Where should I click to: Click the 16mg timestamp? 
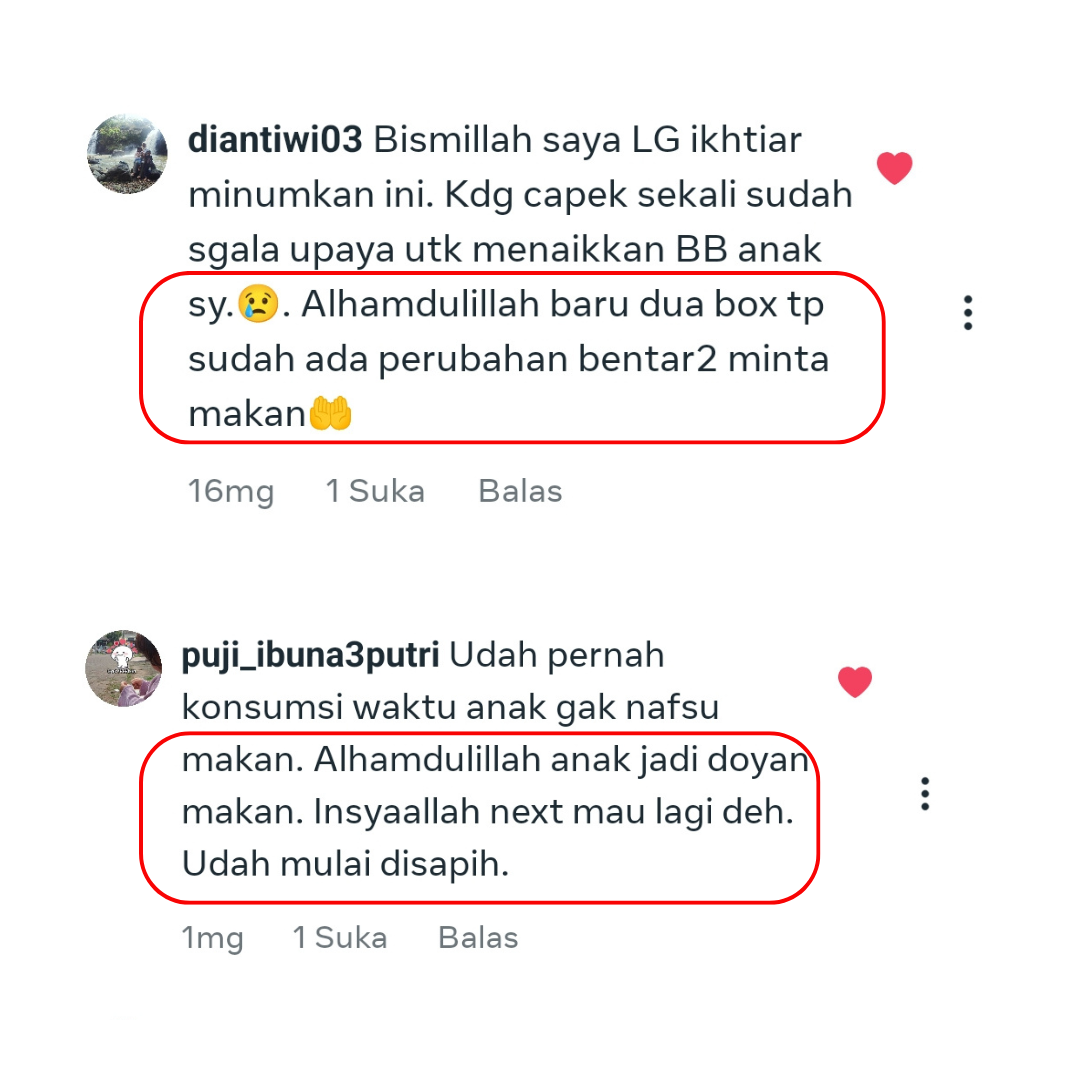(231, 492)
